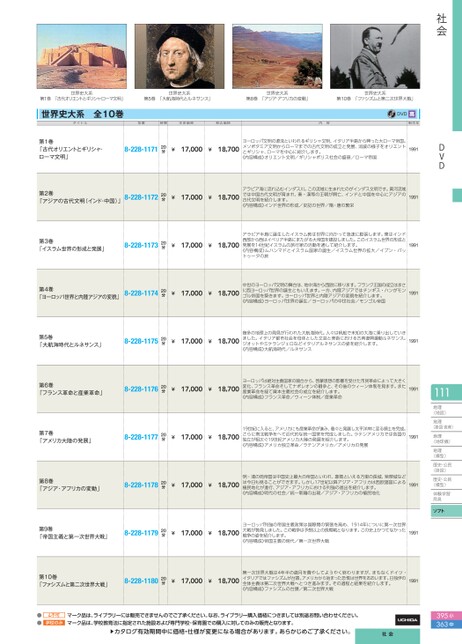The width and height of the screenshot is (462, 644).
Task: Click the 第5巻 大航海時代とルネサンス title
Action: coord(70,341)
